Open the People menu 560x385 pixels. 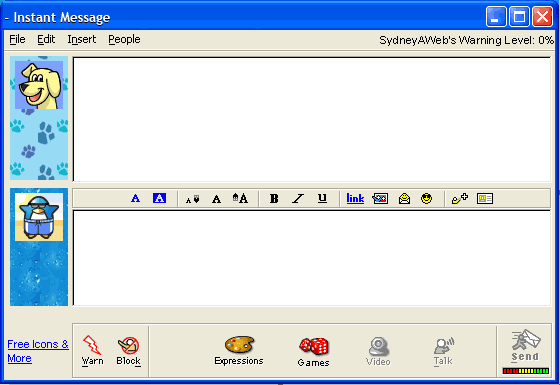coord(124,39)
